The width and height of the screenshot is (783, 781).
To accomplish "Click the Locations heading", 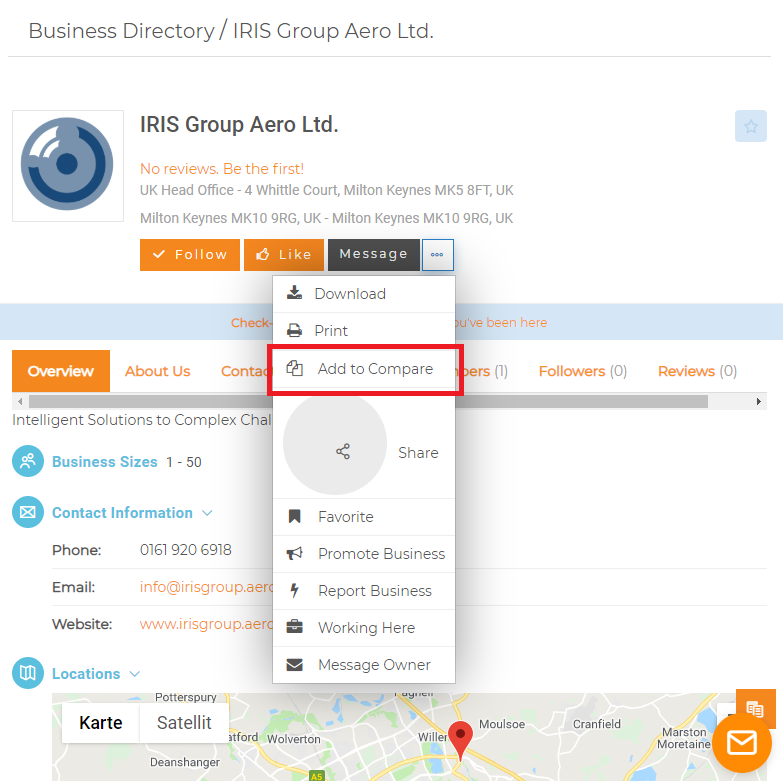I will click(x=86, y=674).
